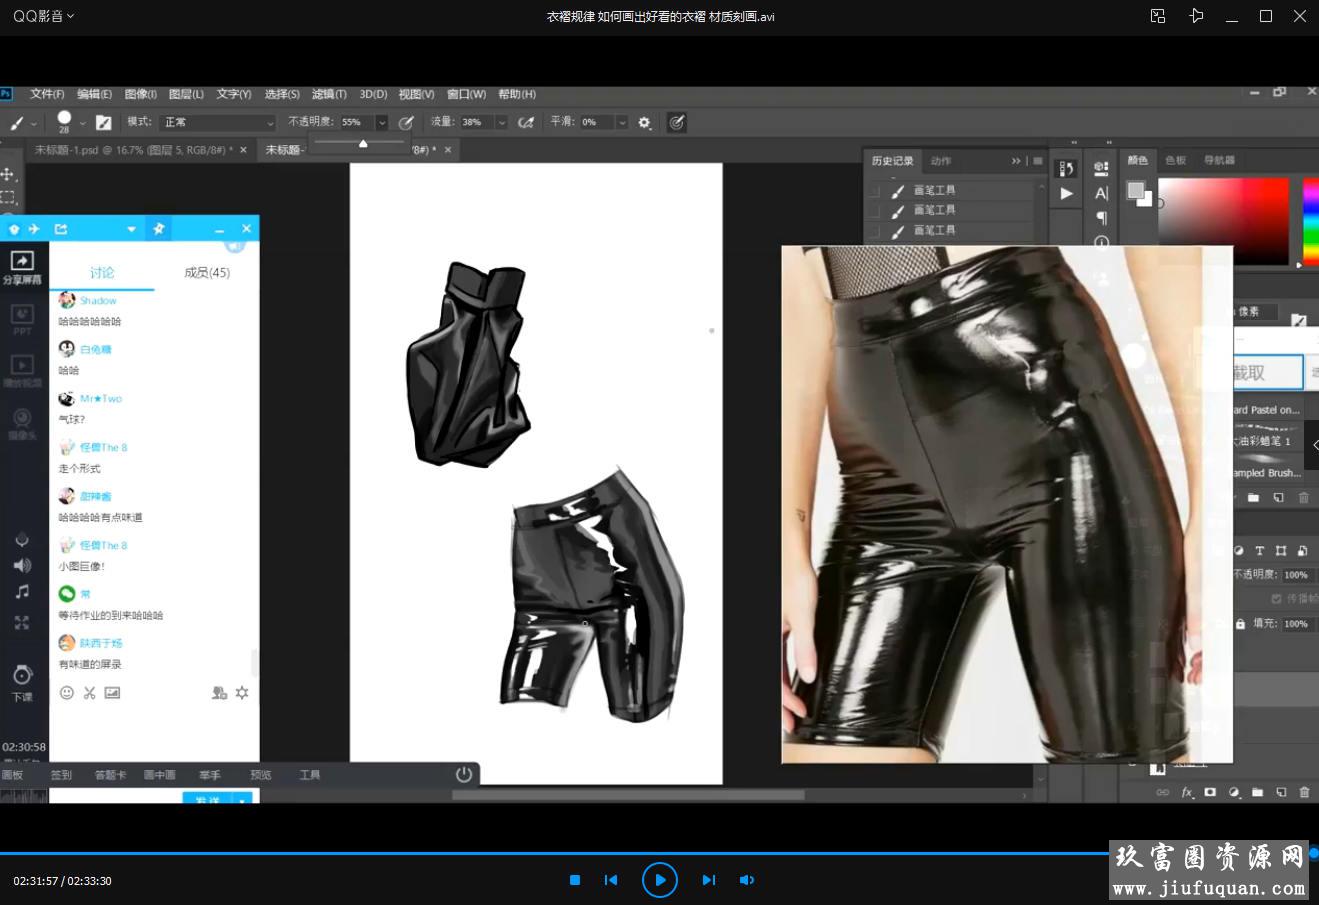Image resolution: width=1319 pixels, height=905 pixels.
Task: Switch to the 成员(45) members tab
Action: 207,272
